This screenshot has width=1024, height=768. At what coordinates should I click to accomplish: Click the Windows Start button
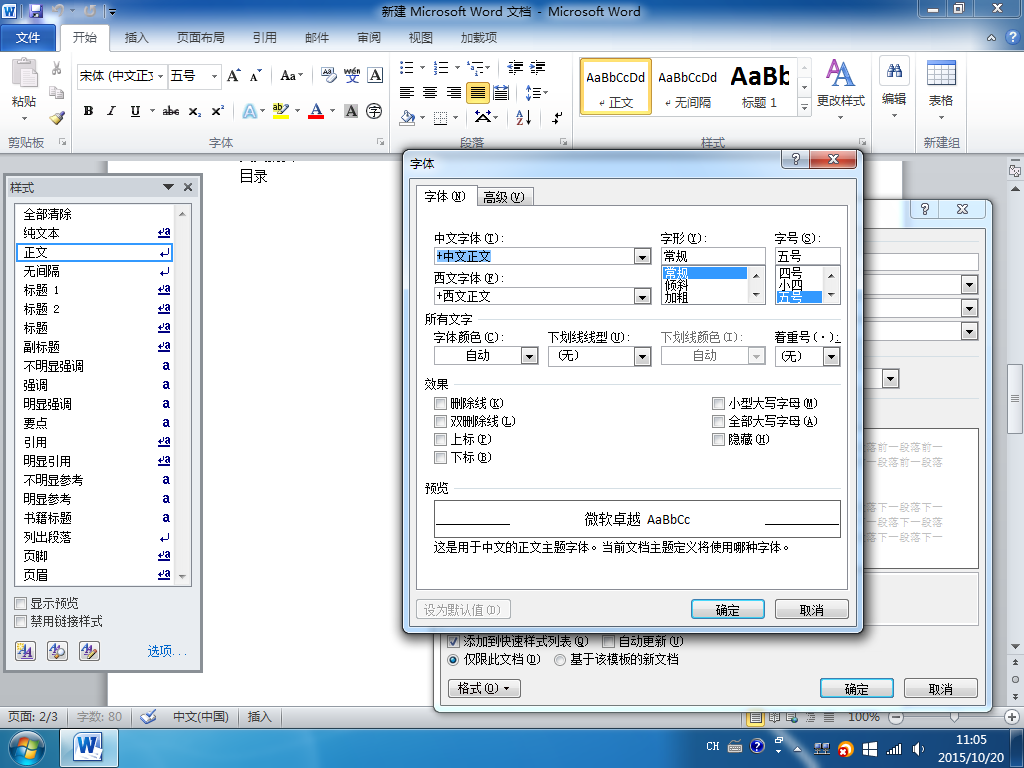pos(27,748)
